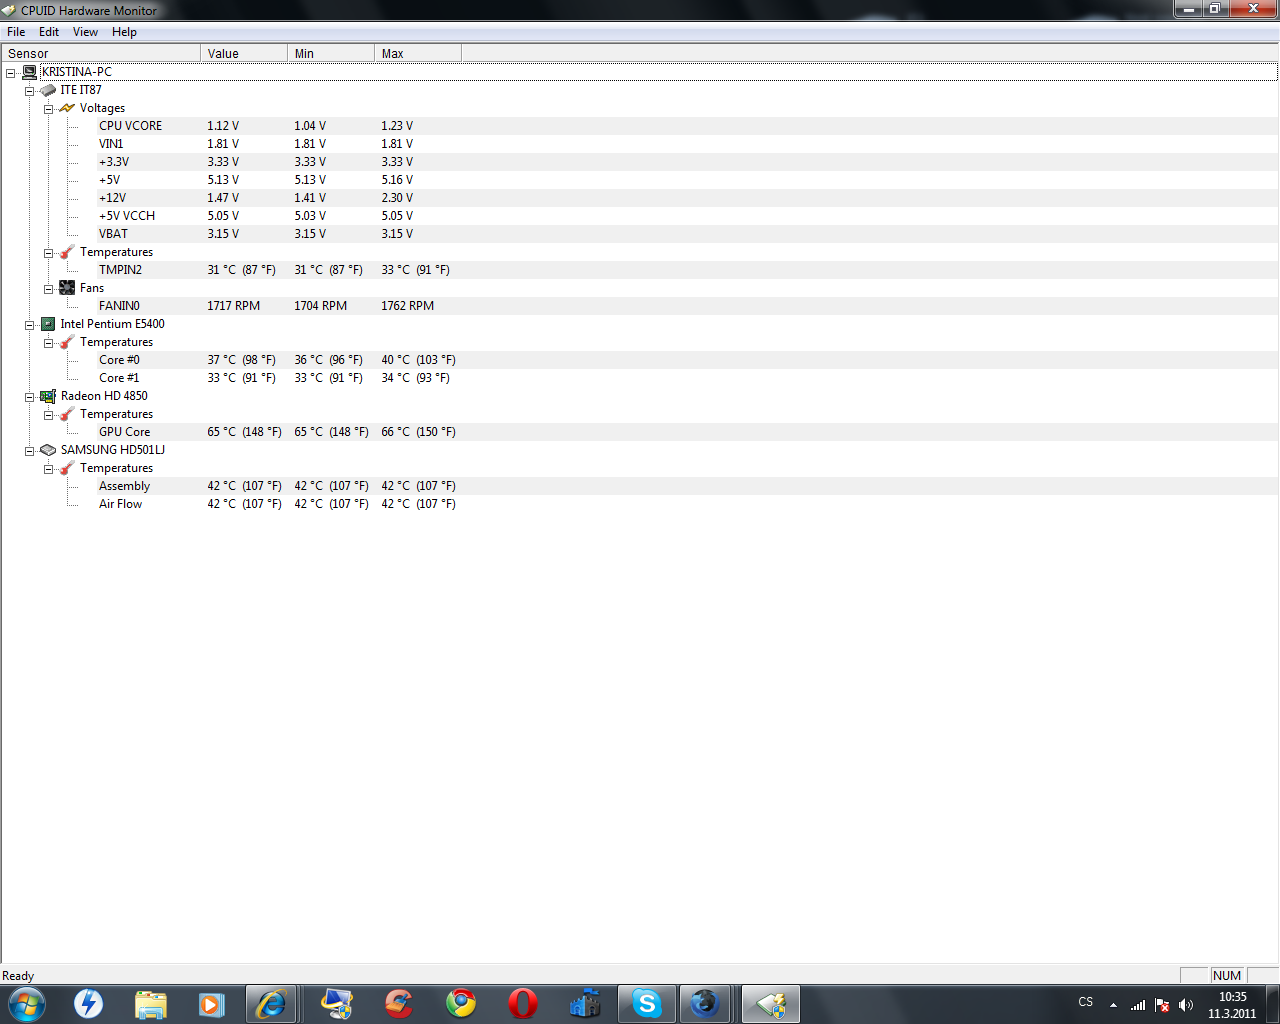Collapse the Radeon HD 4850 node
The width and height of the screenshot is (1280, 1024).
(30, 397)
